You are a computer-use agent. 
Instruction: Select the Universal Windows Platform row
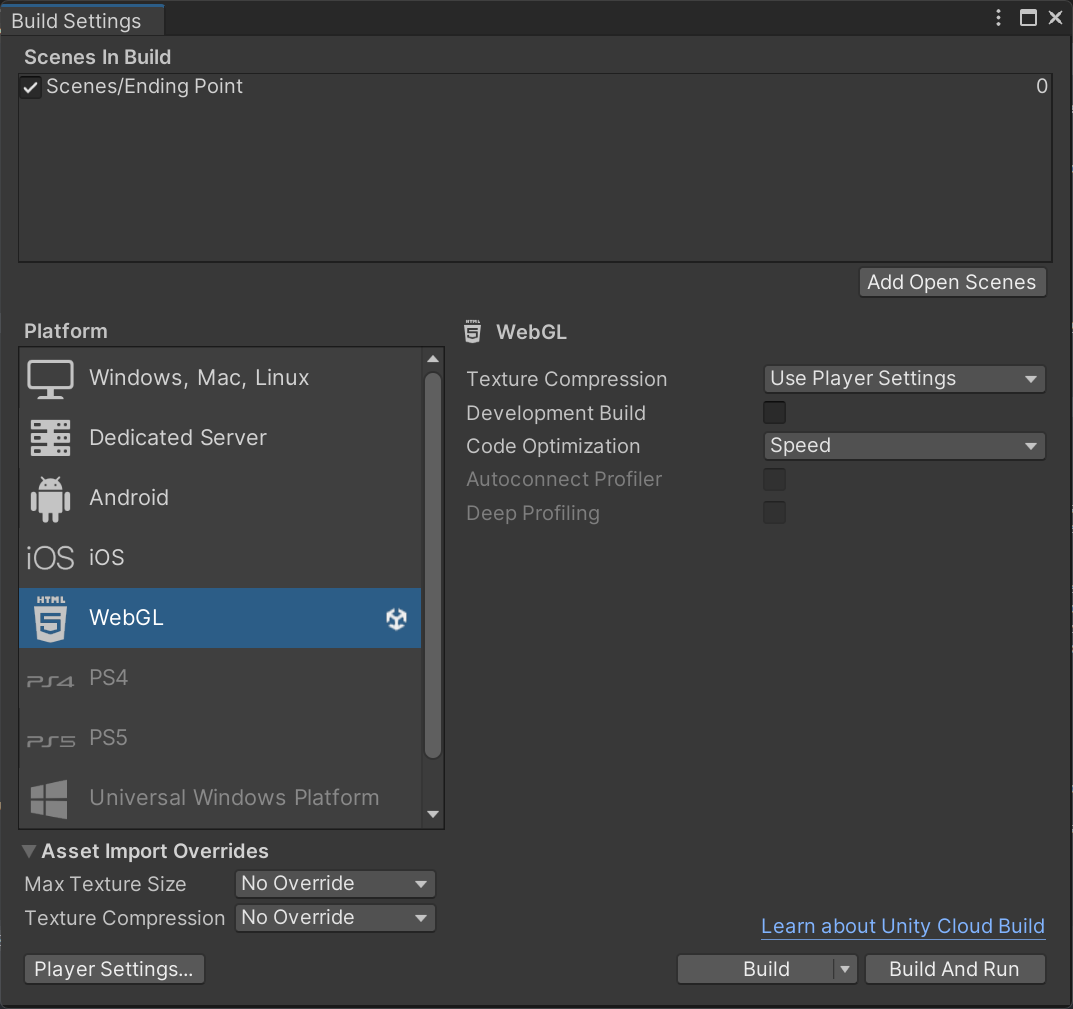(x=220, y=798)
